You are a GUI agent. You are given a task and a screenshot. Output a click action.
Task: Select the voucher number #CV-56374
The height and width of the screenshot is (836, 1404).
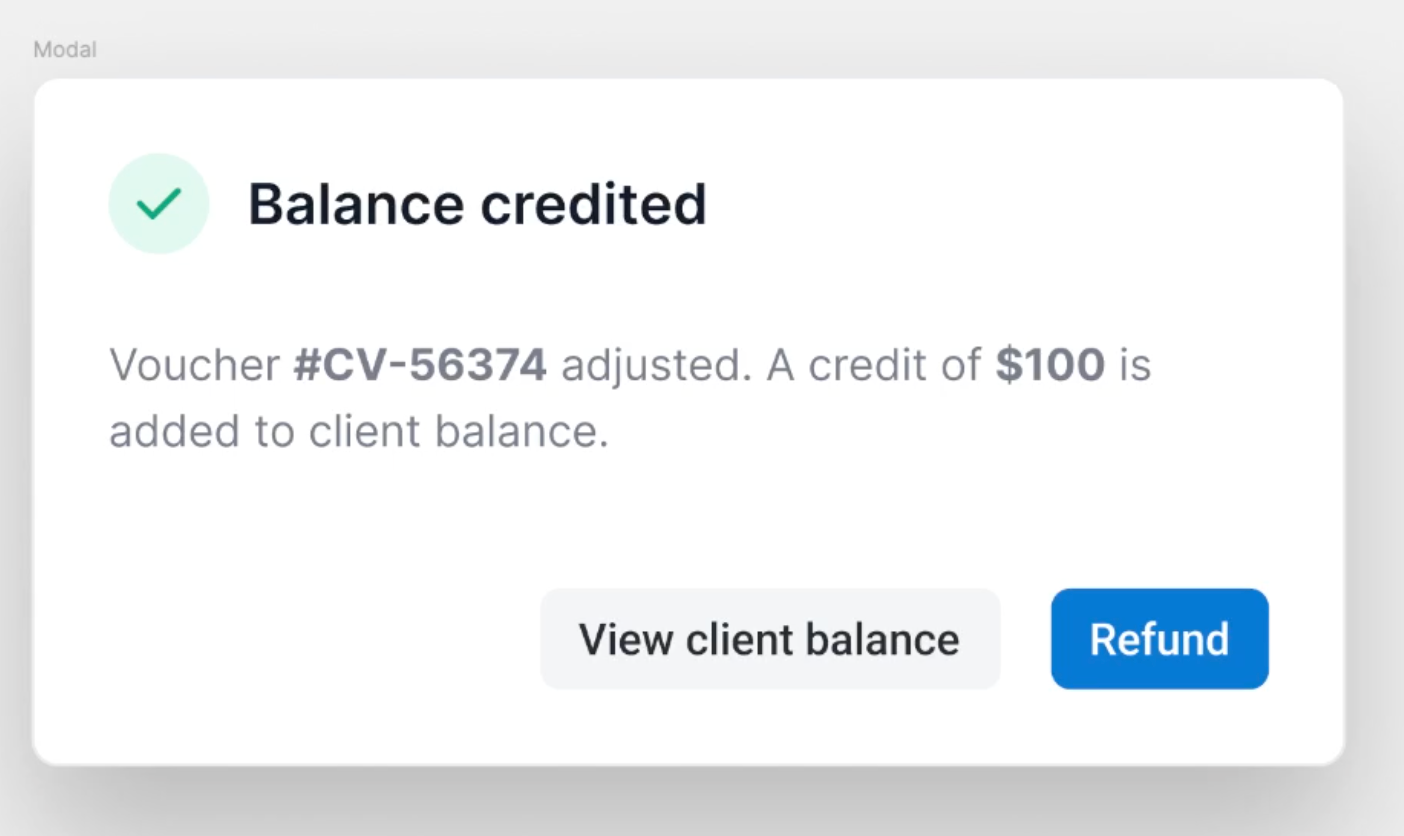[420, 366]
